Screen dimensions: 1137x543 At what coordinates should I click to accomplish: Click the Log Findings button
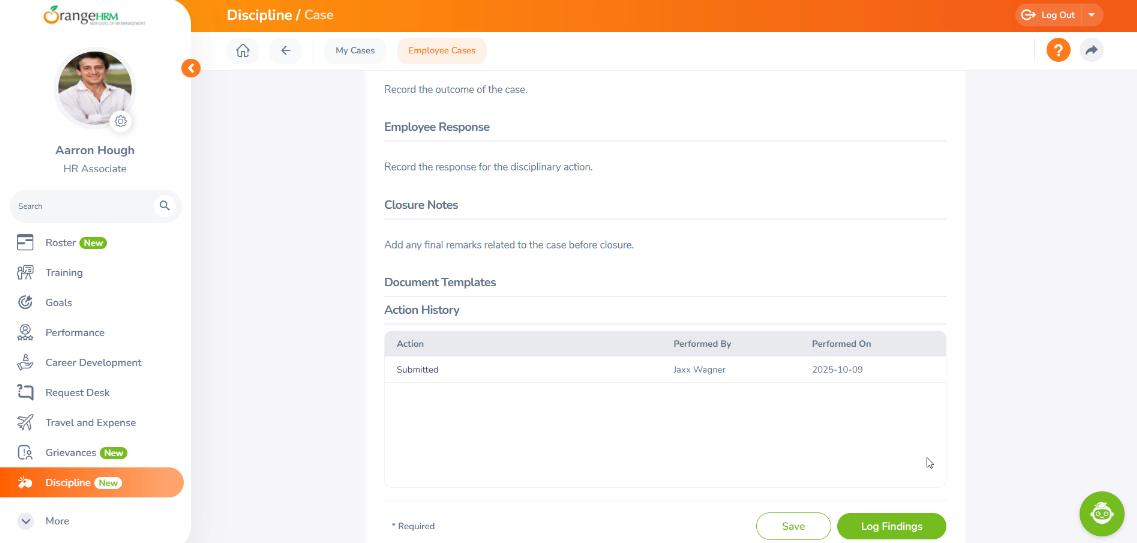click(890, 526)
